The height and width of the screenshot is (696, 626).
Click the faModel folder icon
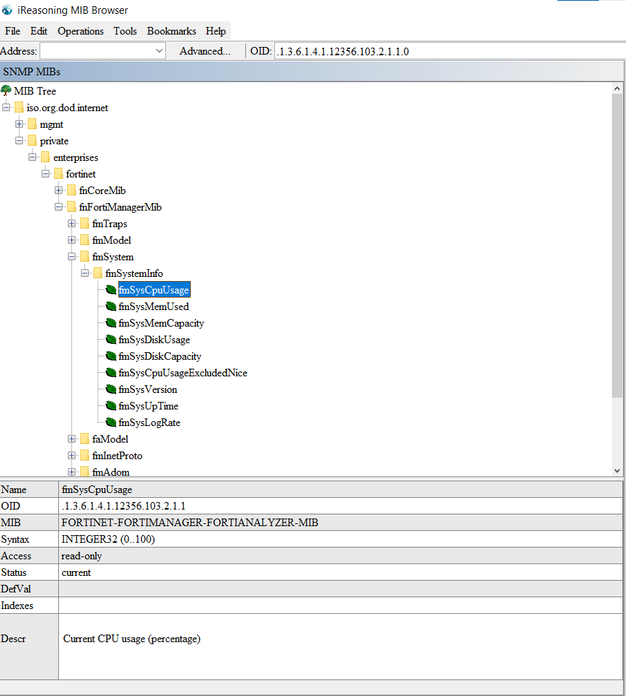point(85,439)
